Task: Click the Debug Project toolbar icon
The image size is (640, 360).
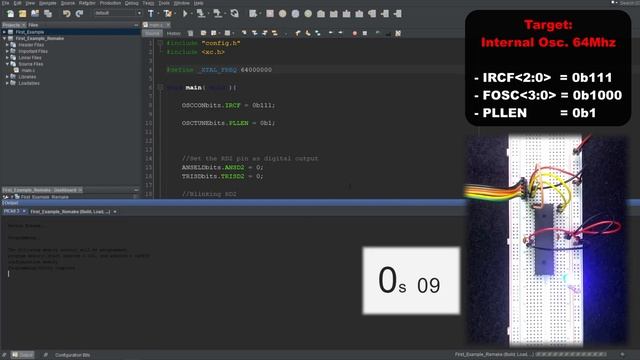Action: 253,13
